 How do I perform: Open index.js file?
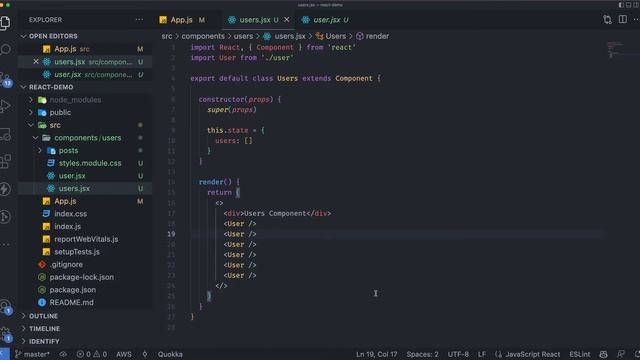coord(67,227)
